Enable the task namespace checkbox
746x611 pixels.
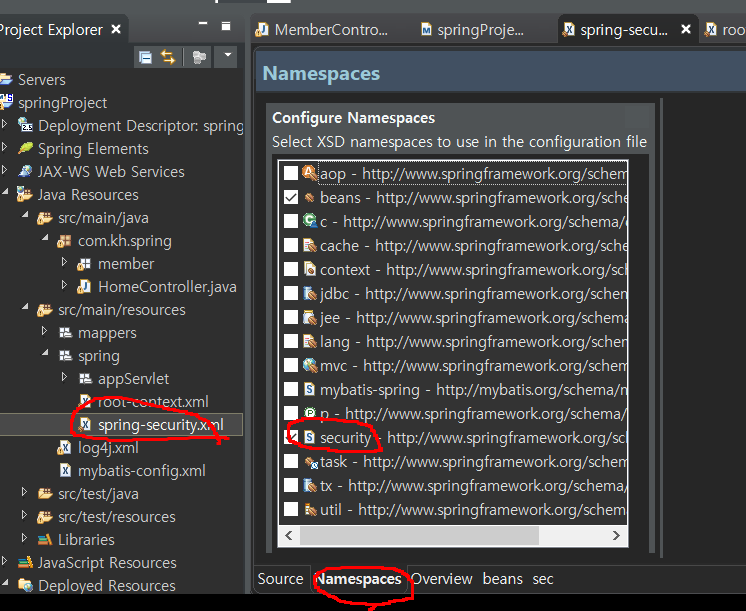tap(291, 461)
